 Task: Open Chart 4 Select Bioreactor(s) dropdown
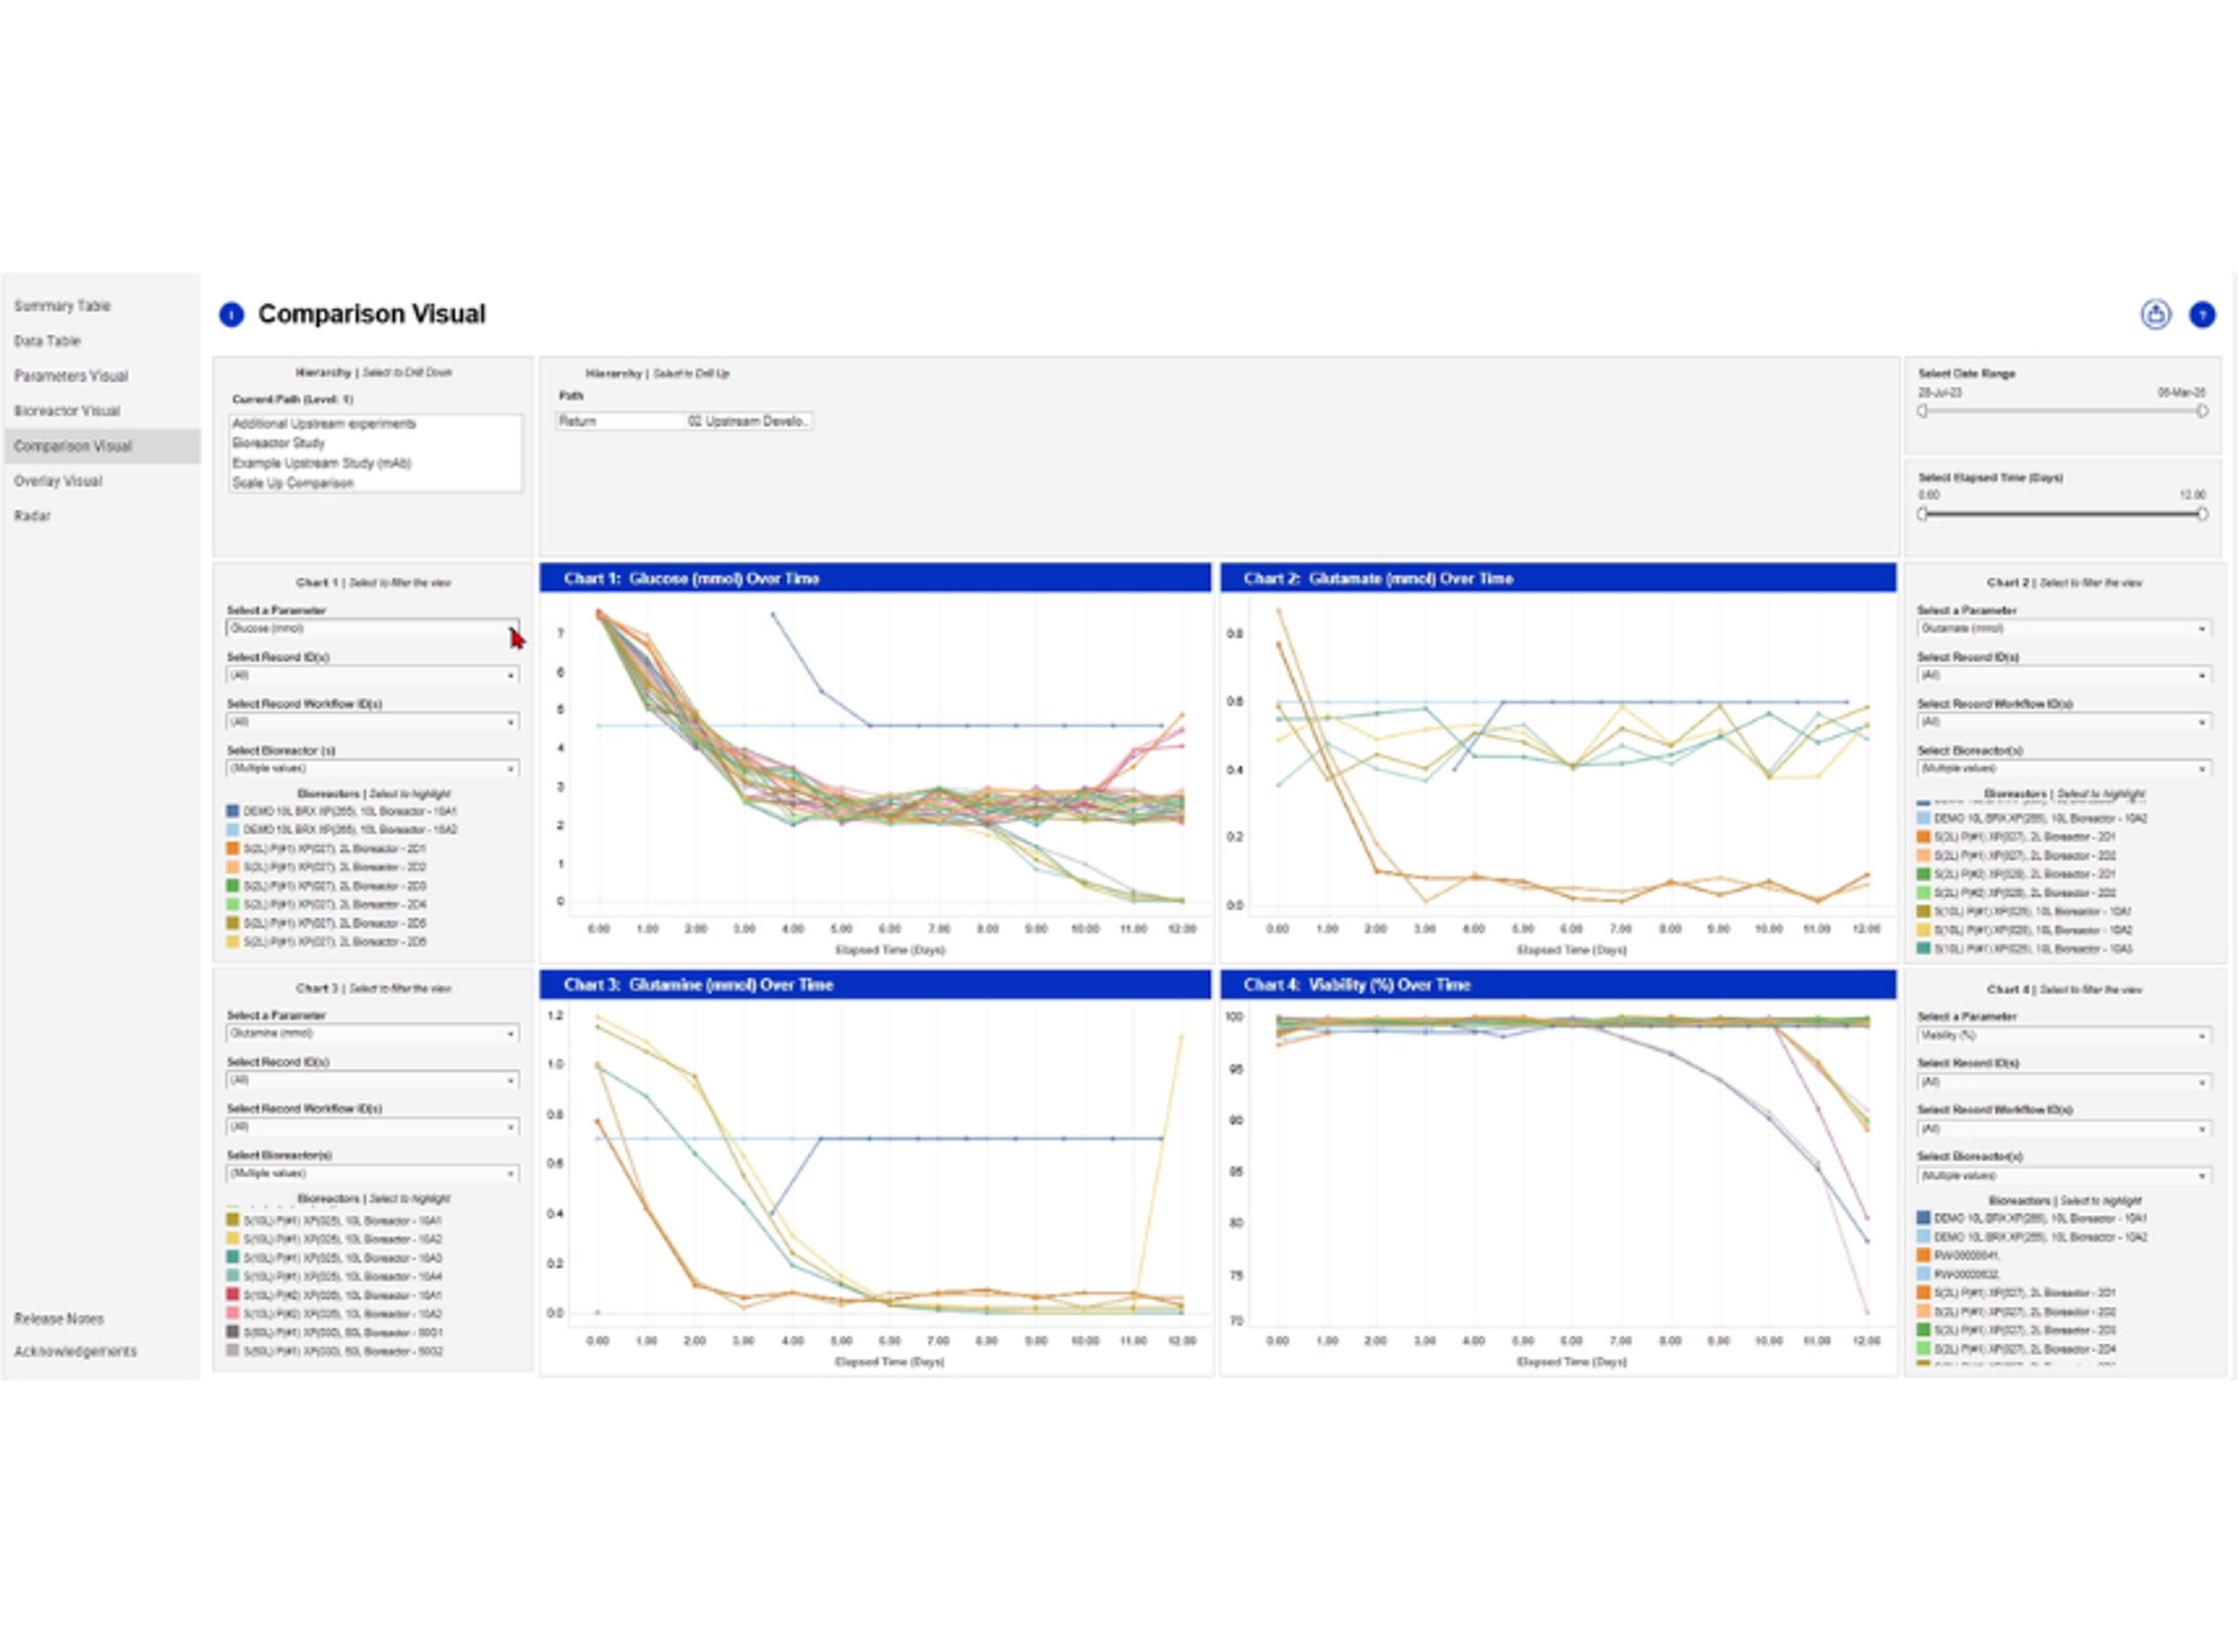point(2063,1176)
